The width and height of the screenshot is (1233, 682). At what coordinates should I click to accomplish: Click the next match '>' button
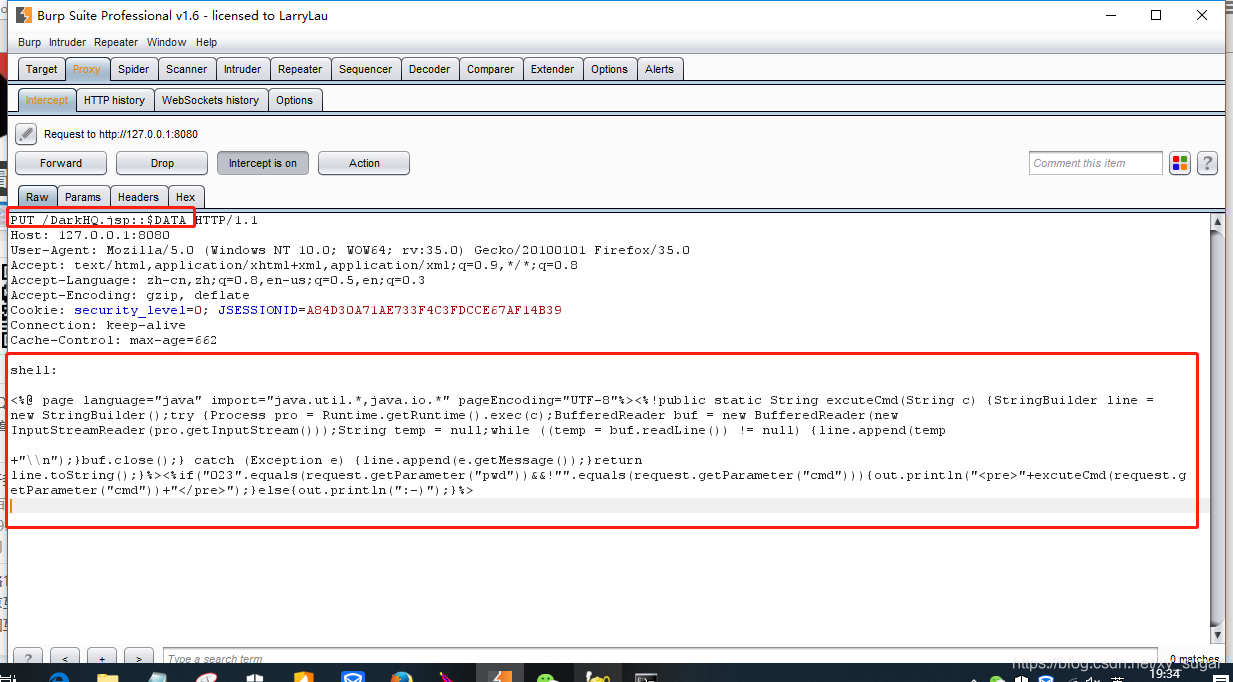pos(139,658)
